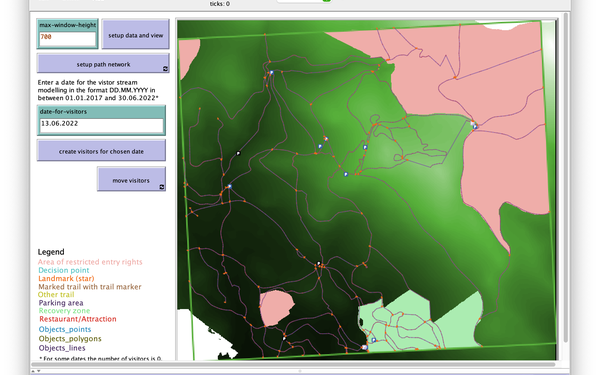Run the setup data and view button
Image resolution: width=600 pixels, height=375 pixels.
135,34
